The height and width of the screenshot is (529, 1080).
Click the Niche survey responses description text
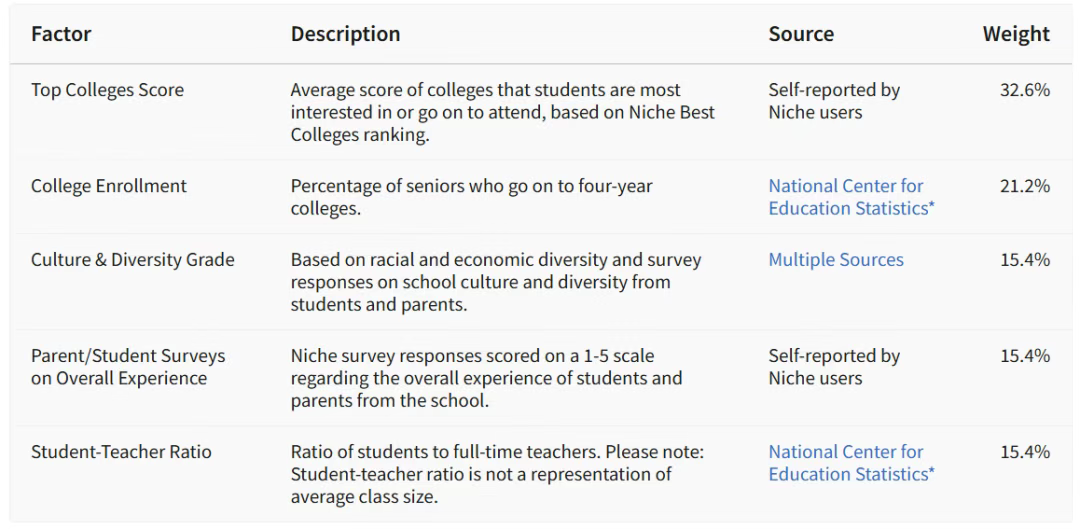486,378
